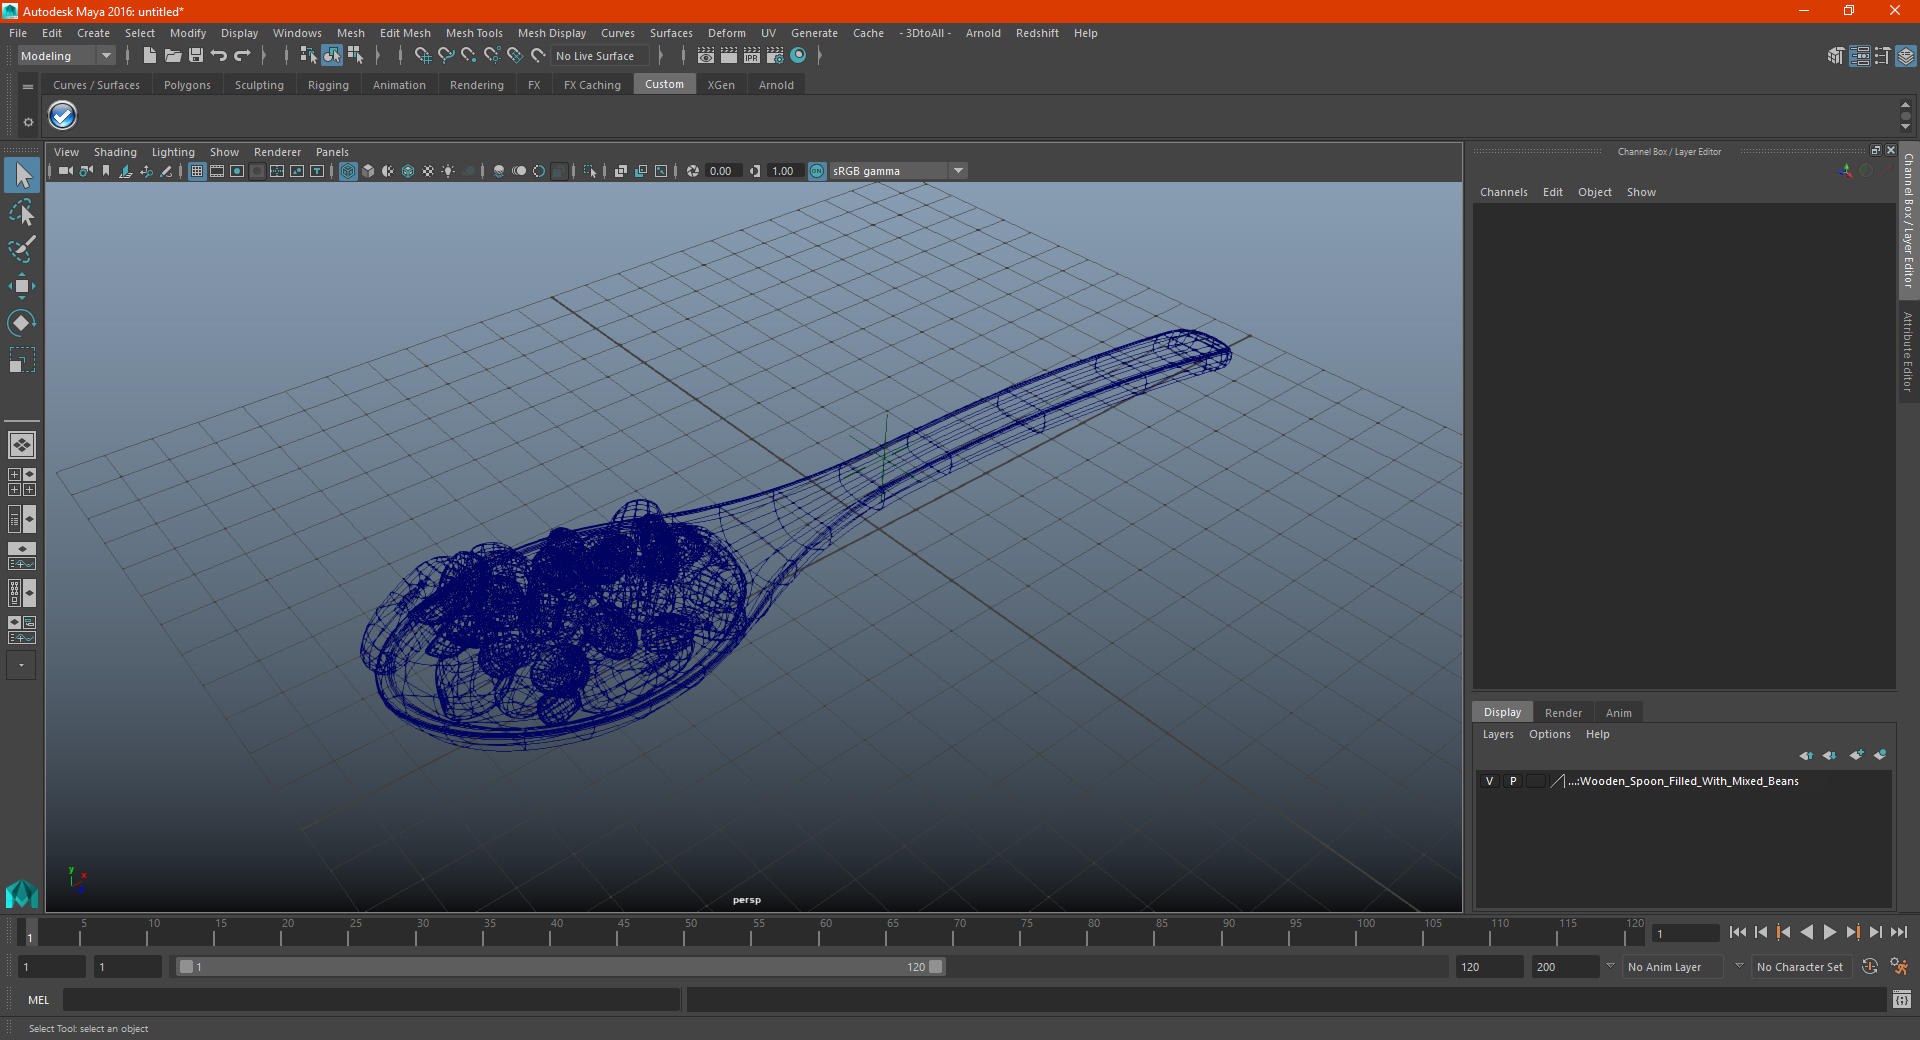Viewport: 1920px width, 1040px height.
Task: Move selected layer up icon
Action: point(1806,755)
